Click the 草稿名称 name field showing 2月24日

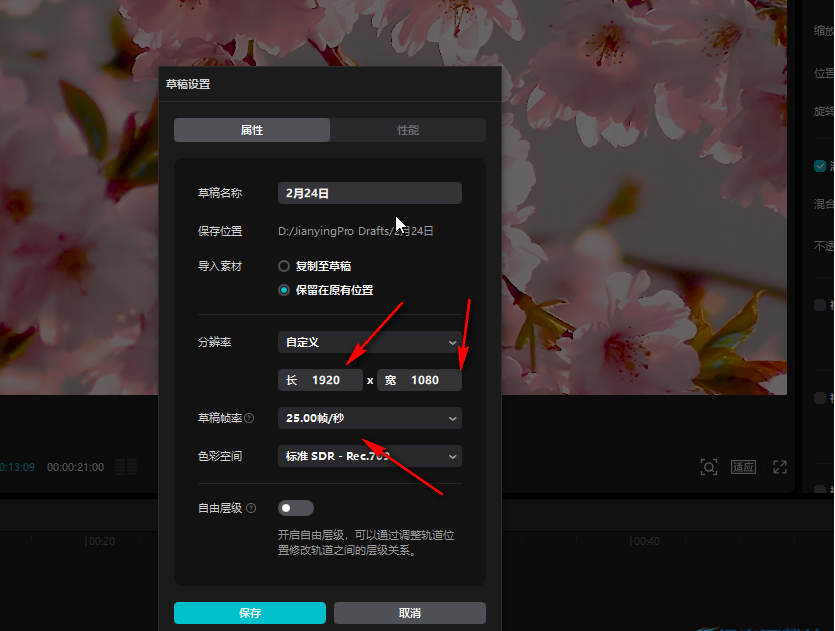(x=369, y=192)
